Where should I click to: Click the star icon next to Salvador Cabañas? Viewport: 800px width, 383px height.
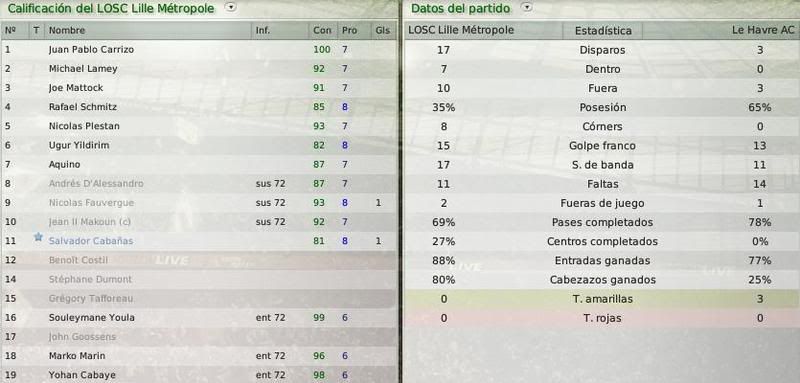tap(38, 237)
